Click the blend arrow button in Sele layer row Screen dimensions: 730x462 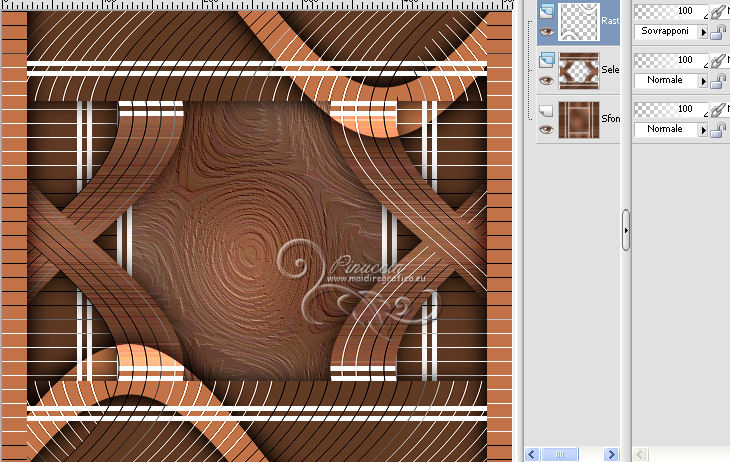(703, 81)
